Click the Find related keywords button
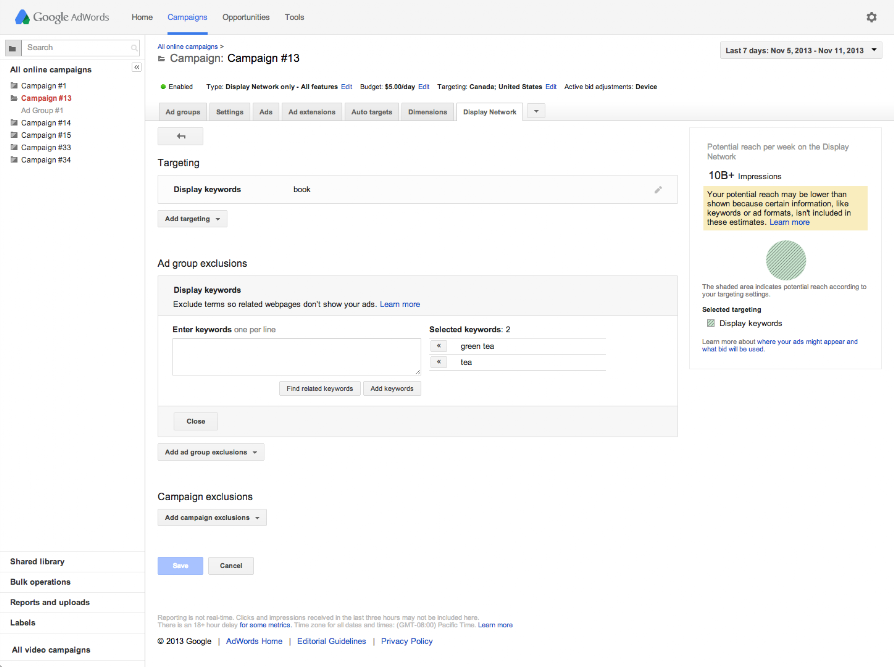895x667 pixels. 319,388
